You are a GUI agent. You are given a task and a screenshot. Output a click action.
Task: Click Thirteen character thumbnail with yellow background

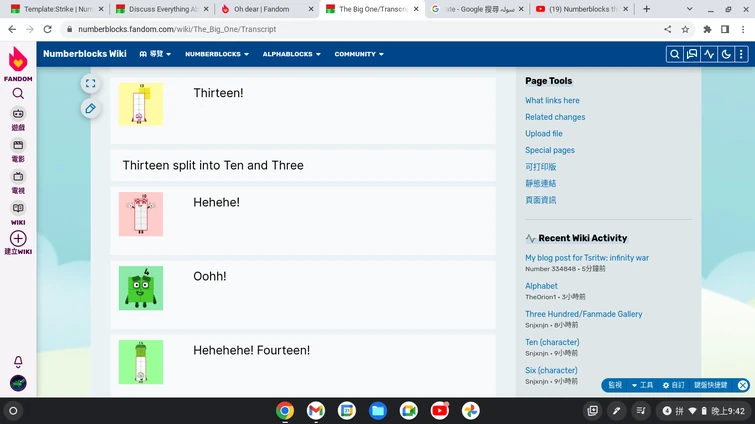coord(141,104)
